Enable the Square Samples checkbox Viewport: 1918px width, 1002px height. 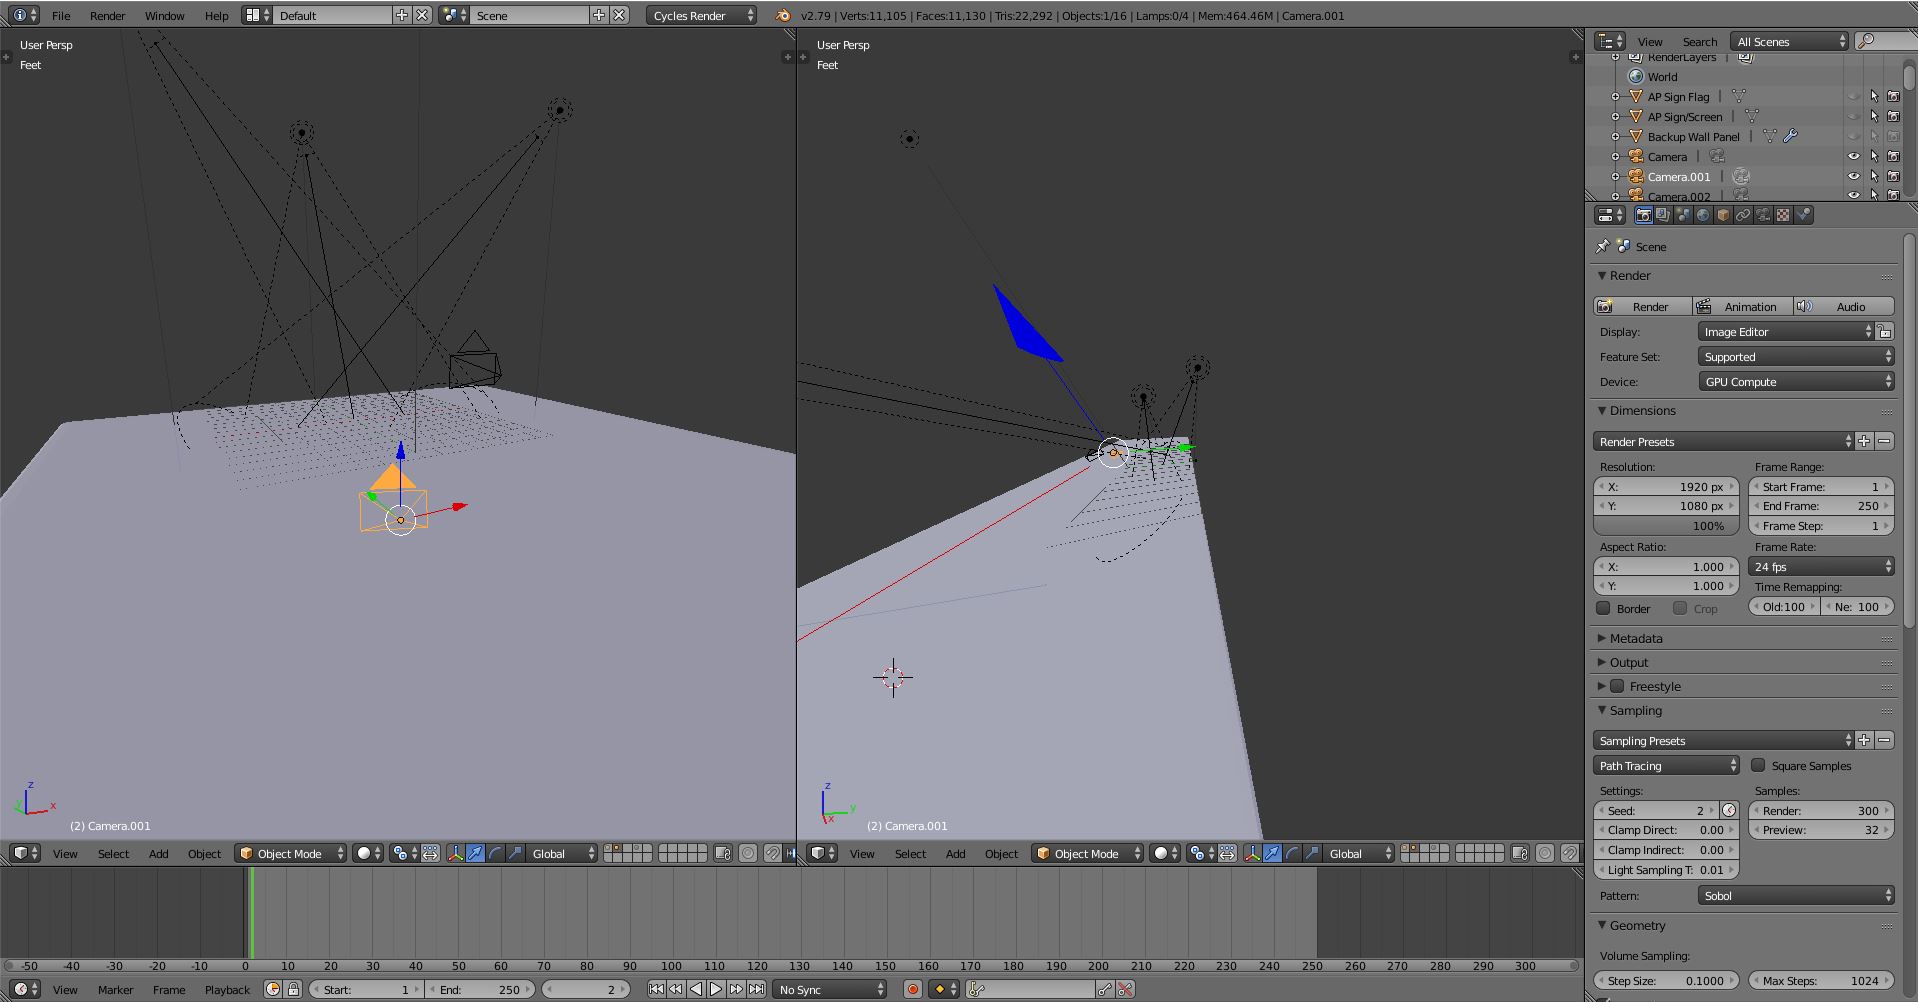pyautogui.click(x=1759, y=765)
